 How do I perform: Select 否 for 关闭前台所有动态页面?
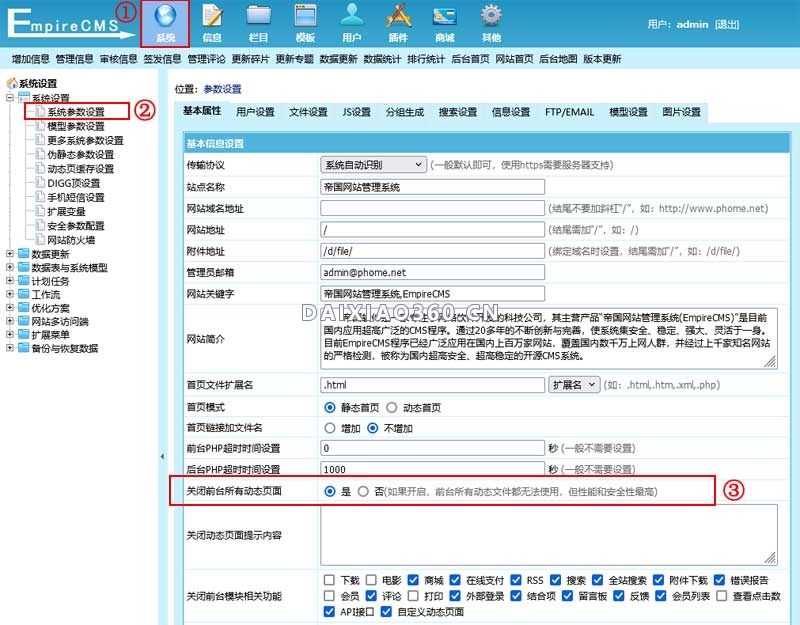[363, 492]
